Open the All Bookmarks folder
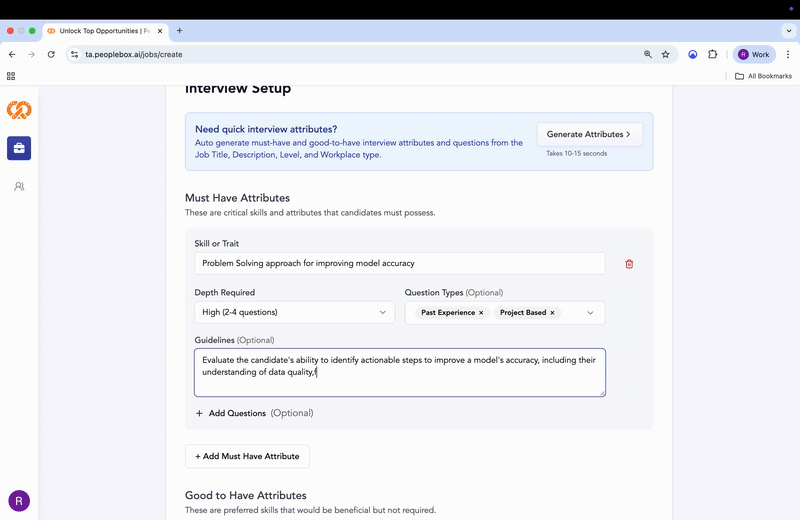 [763, 76]
